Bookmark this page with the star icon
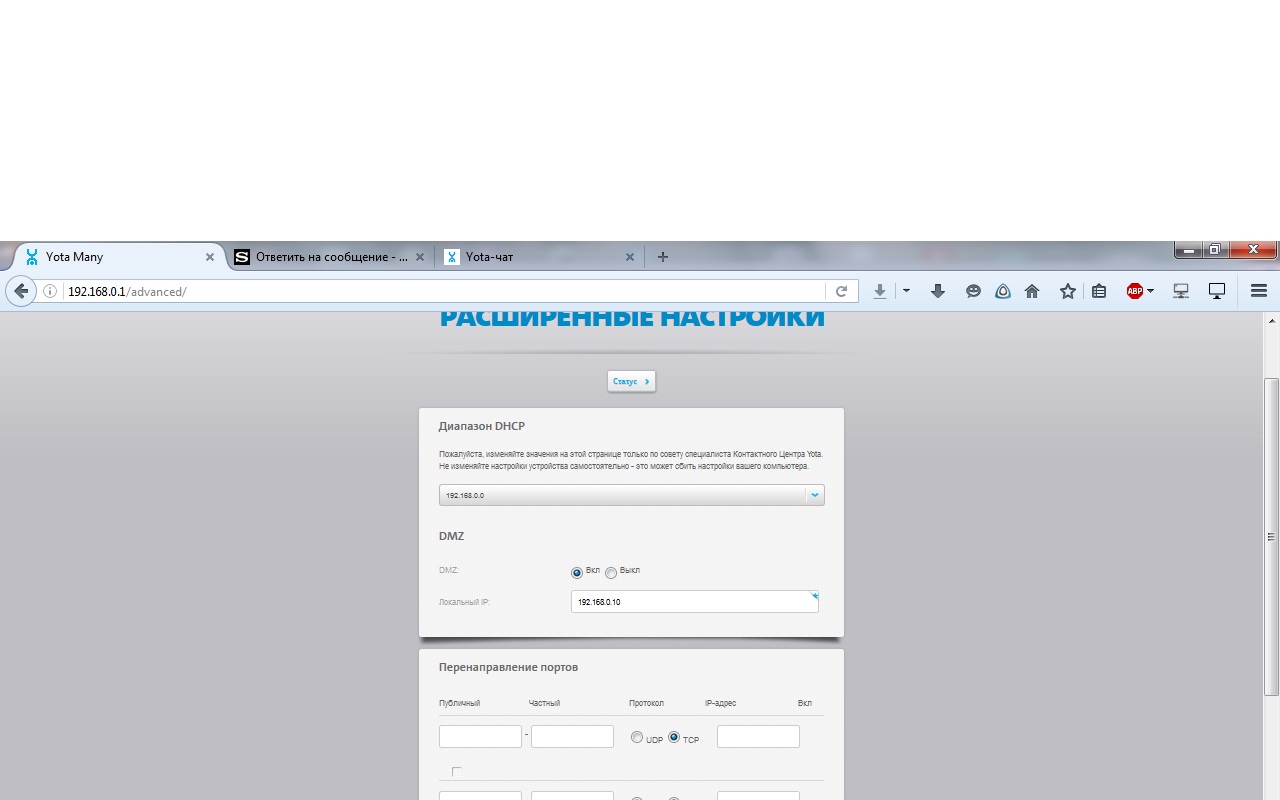The width and height of the screenshot is (1280, 800). (1067, 291)
